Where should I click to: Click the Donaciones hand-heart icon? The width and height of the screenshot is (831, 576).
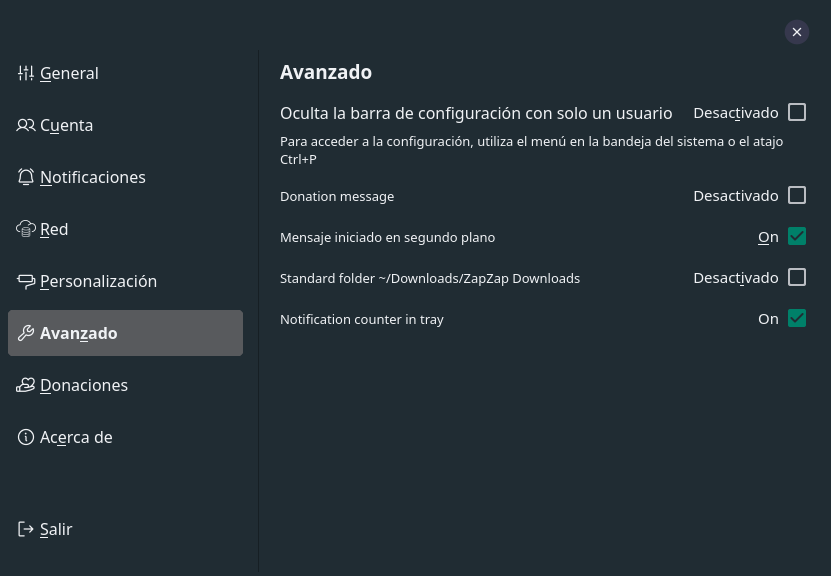pyautogui.click(x=25, y=385)
